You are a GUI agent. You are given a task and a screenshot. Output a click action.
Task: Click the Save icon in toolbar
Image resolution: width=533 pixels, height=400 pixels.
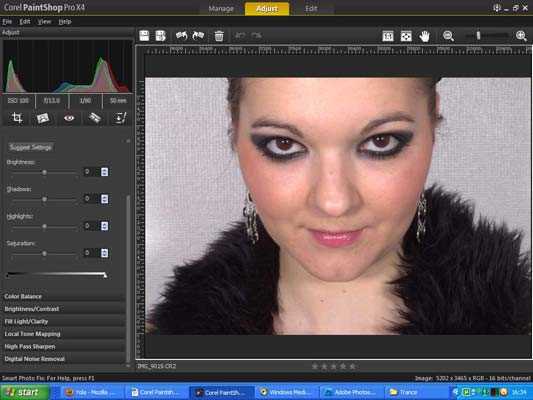tap(144, 35)
